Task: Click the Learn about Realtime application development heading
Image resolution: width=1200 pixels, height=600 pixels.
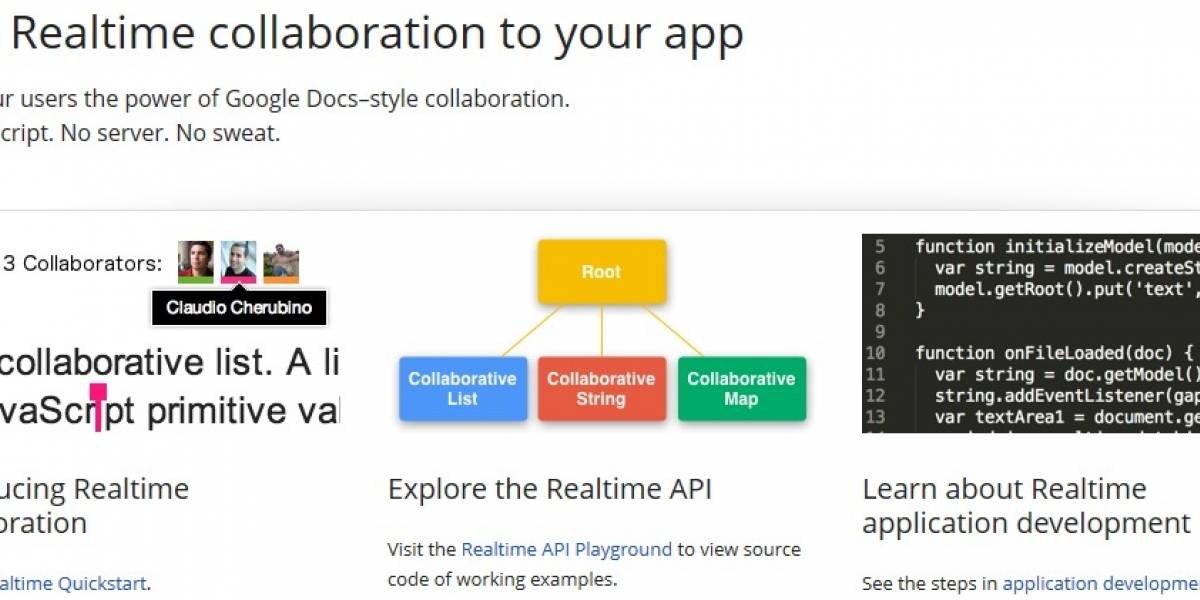Action: [1027, 506]
